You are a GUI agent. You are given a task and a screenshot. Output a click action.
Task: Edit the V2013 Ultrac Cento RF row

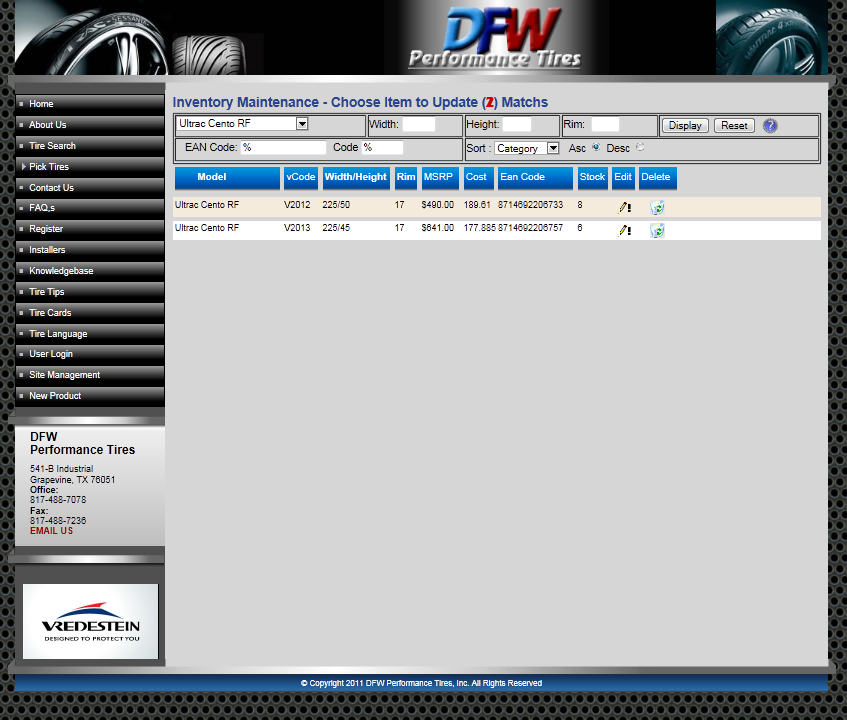pos(624,231)
